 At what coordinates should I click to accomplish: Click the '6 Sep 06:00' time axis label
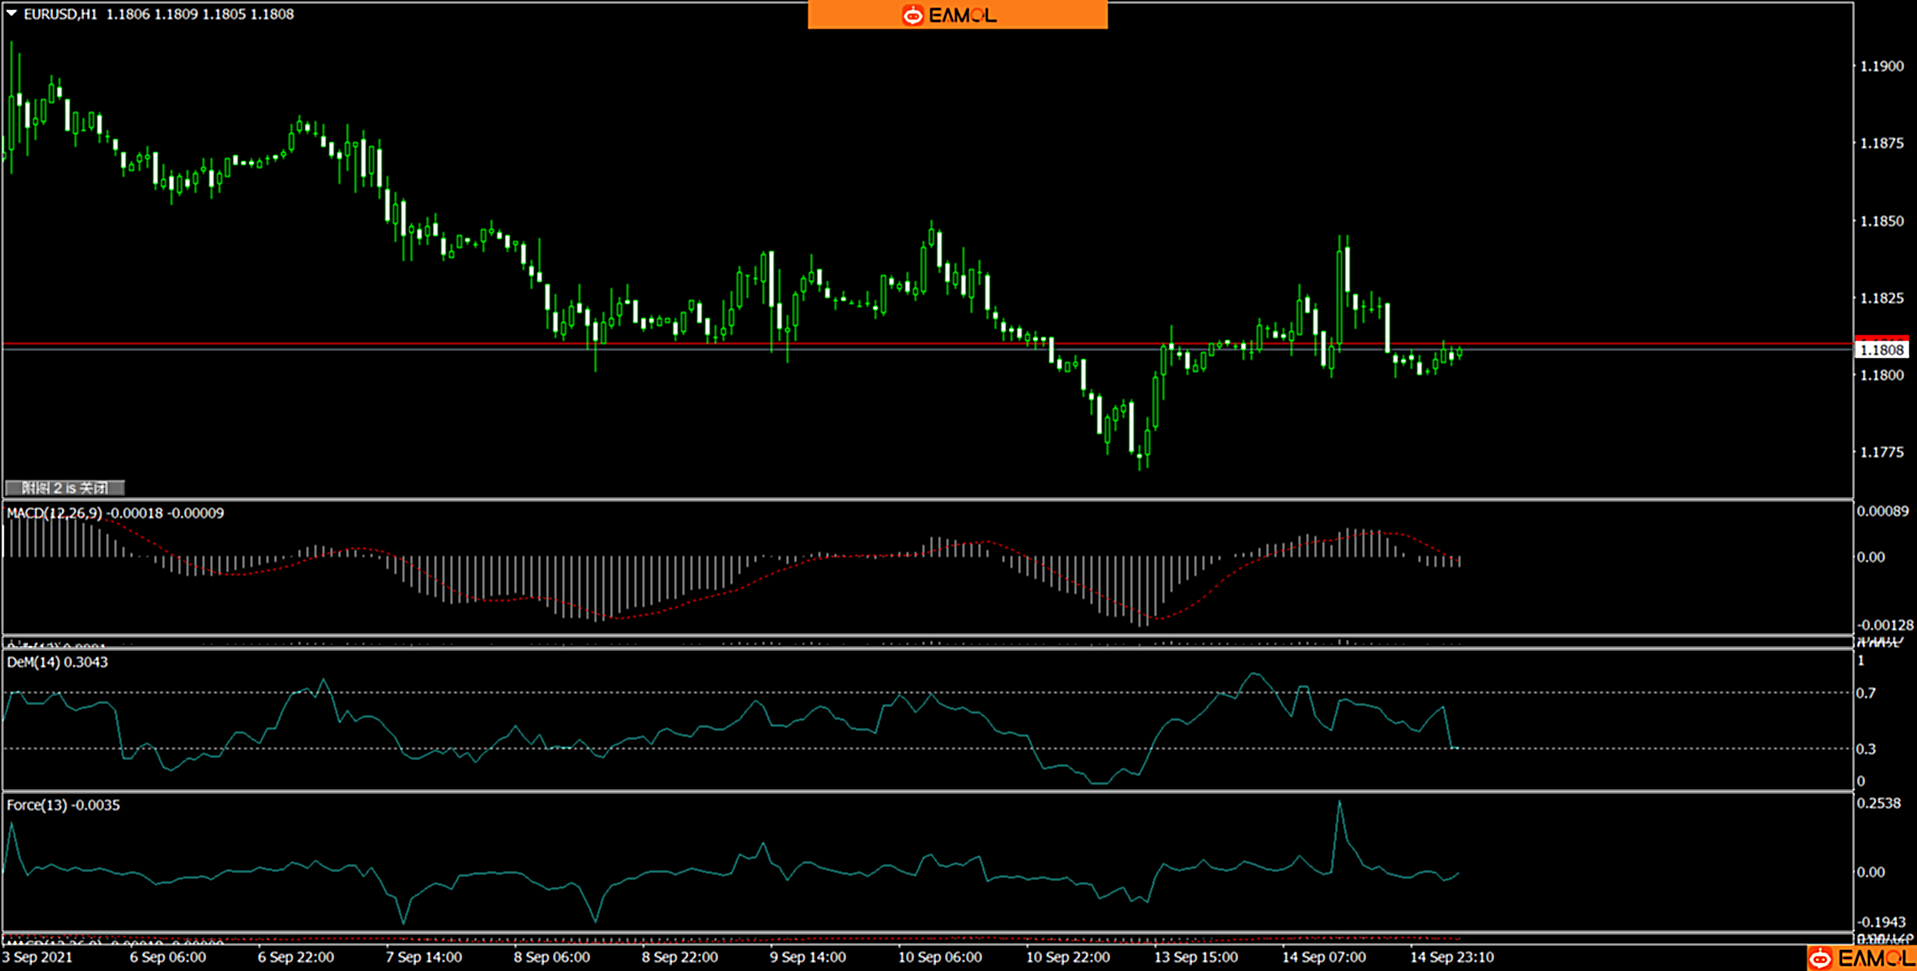point(168,957)
